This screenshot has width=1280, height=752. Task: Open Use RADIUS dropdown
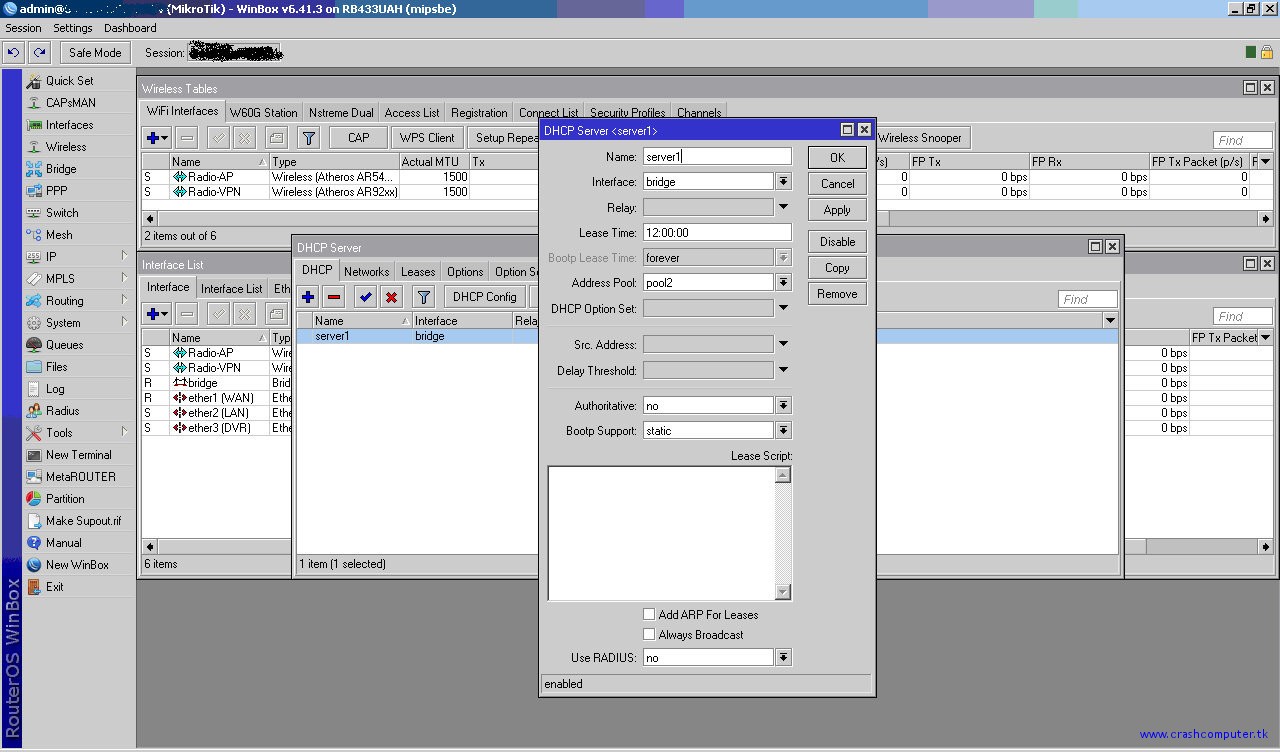tap(783, 658)
